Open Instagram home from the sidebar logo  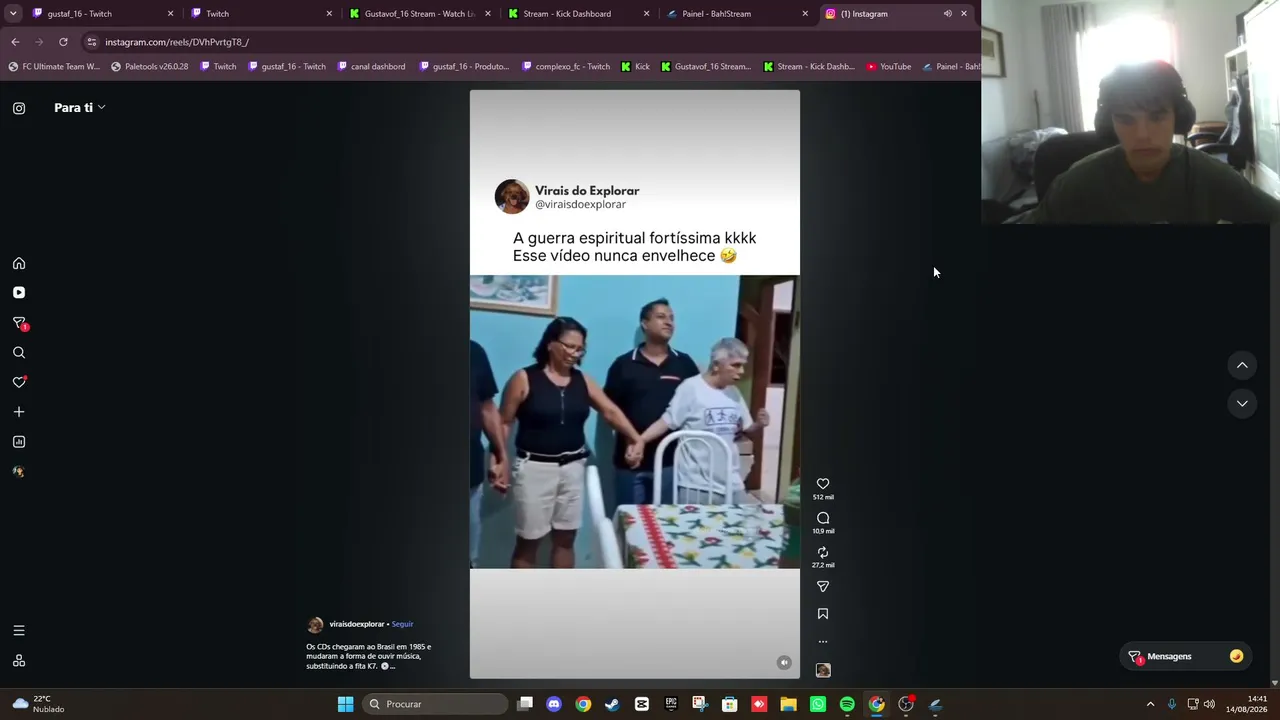(19, 108)
